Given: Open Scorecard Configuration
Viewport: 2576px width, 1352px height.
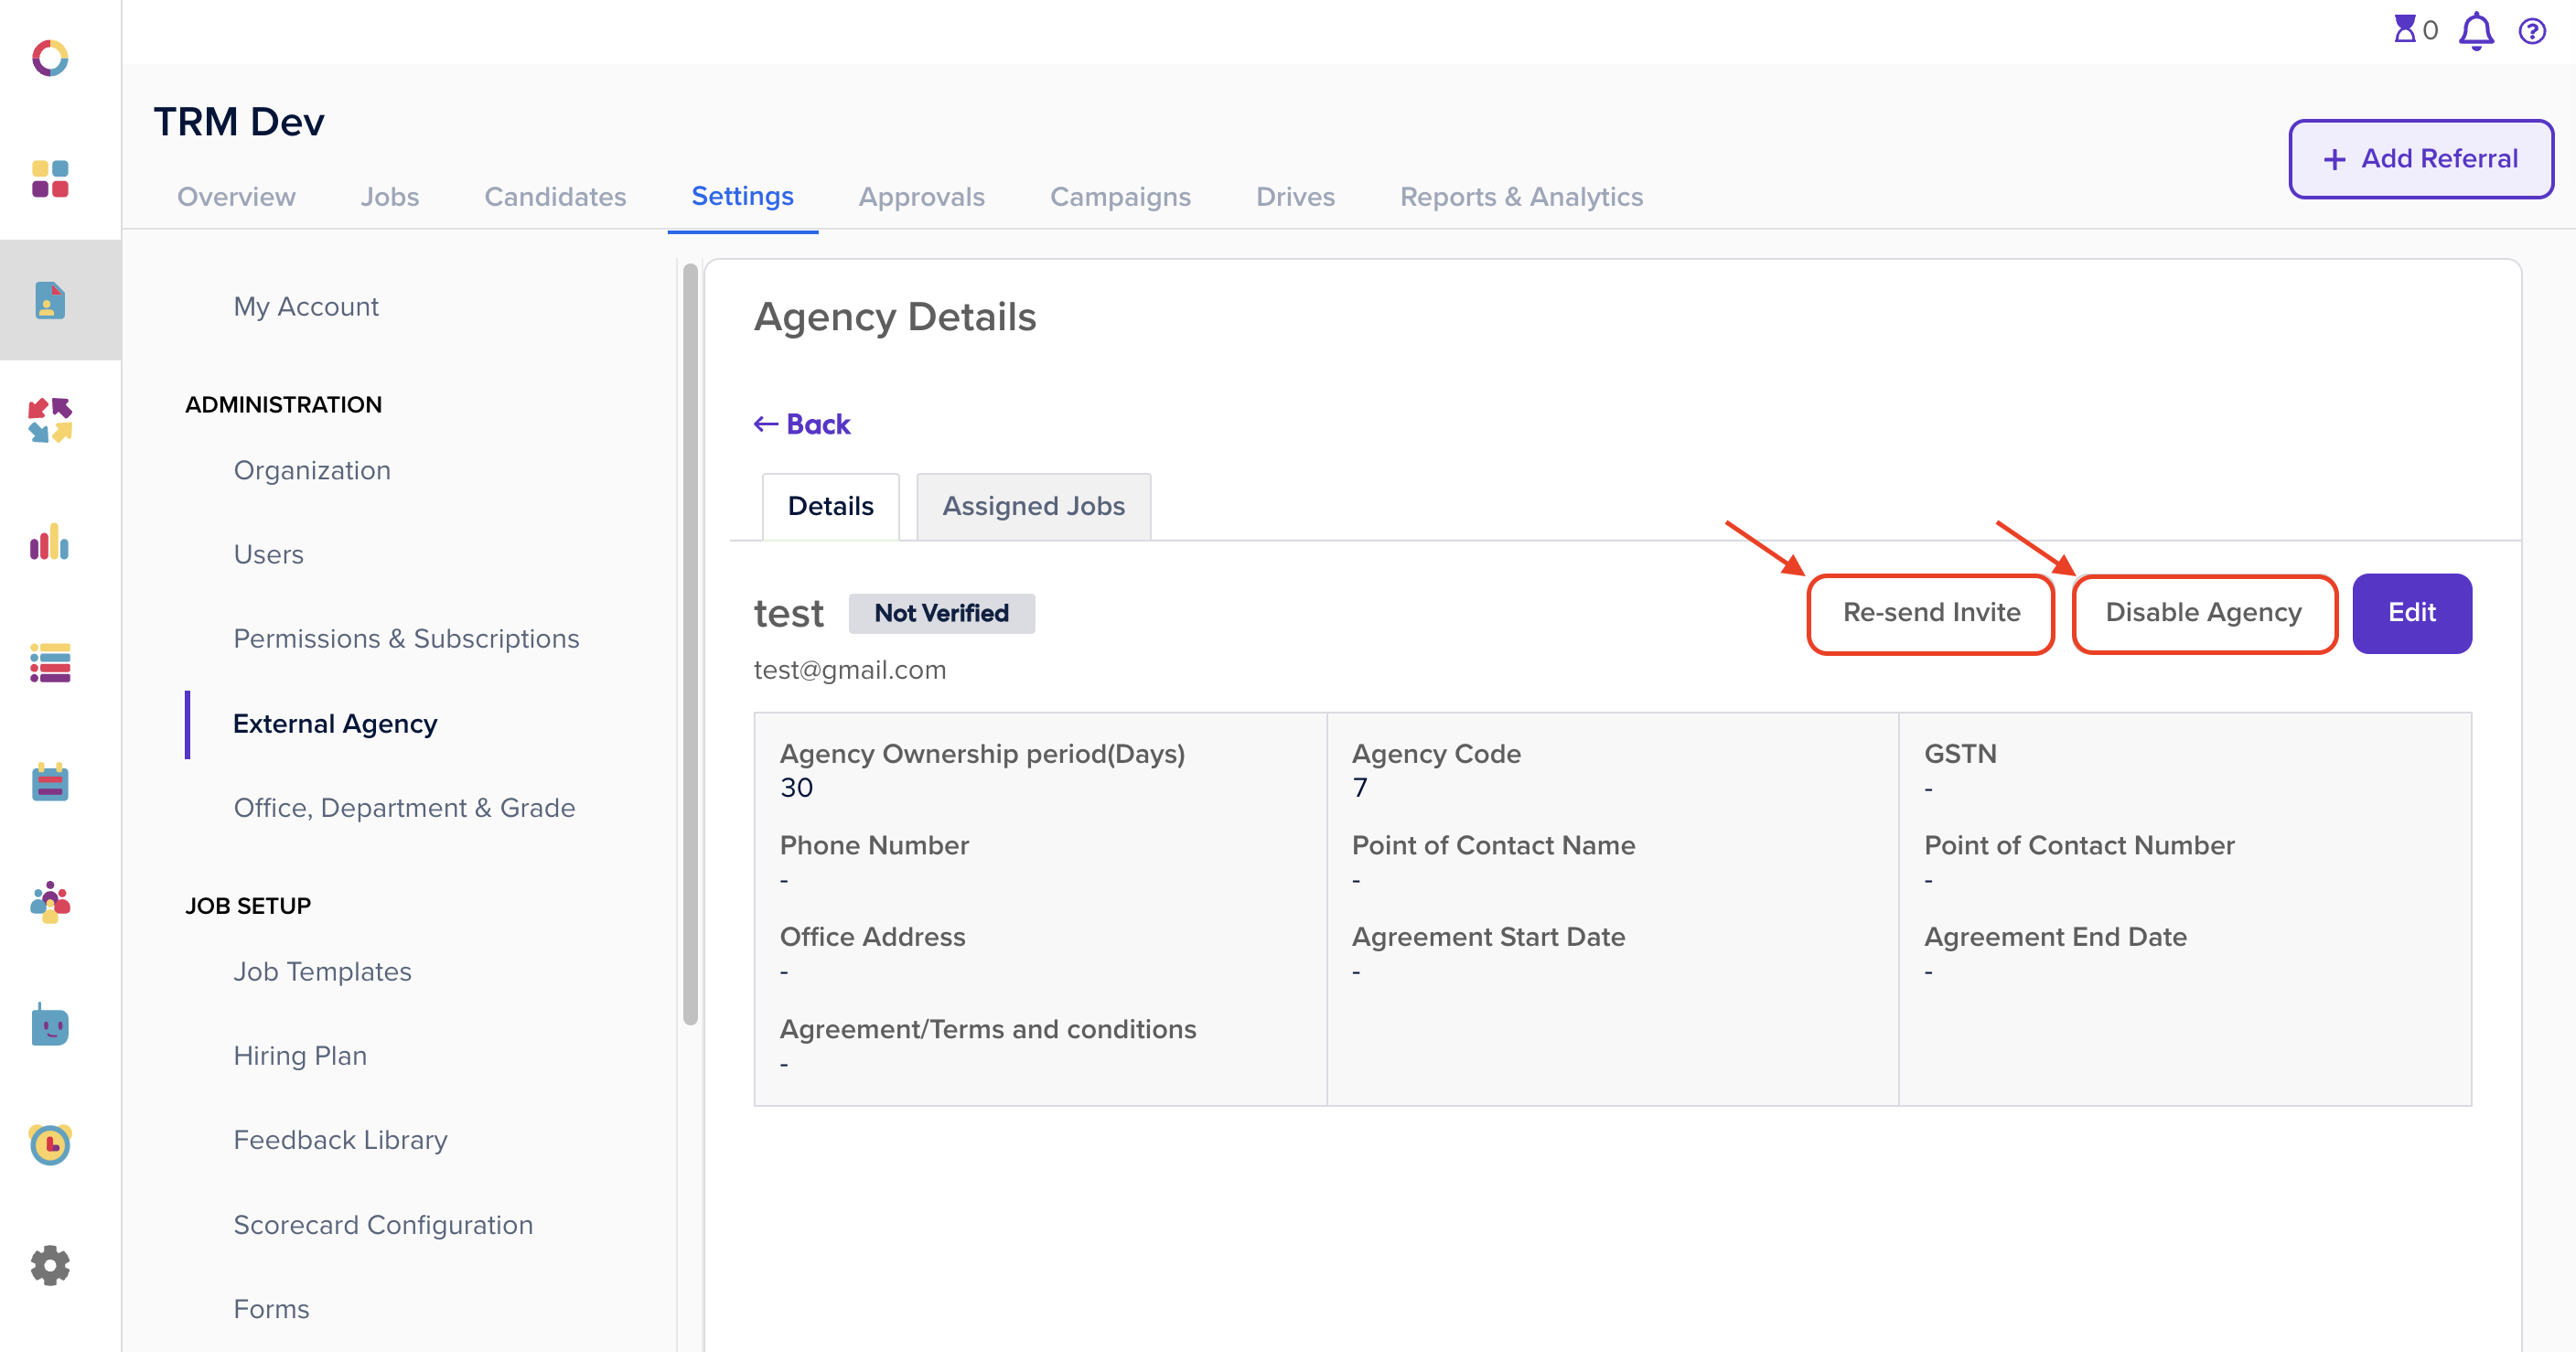Looking at the screenshot, I should tap(383, 1224).
